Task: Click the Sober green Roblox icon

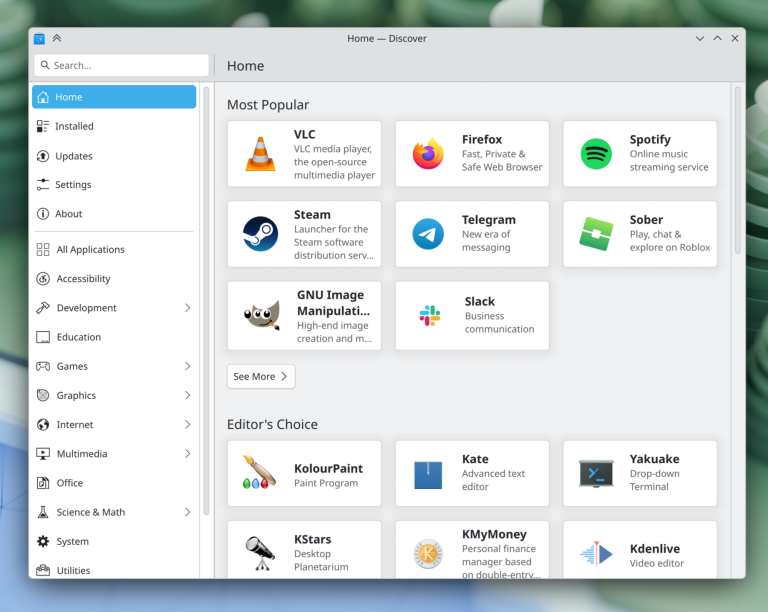Action: (x=596, y=234)
